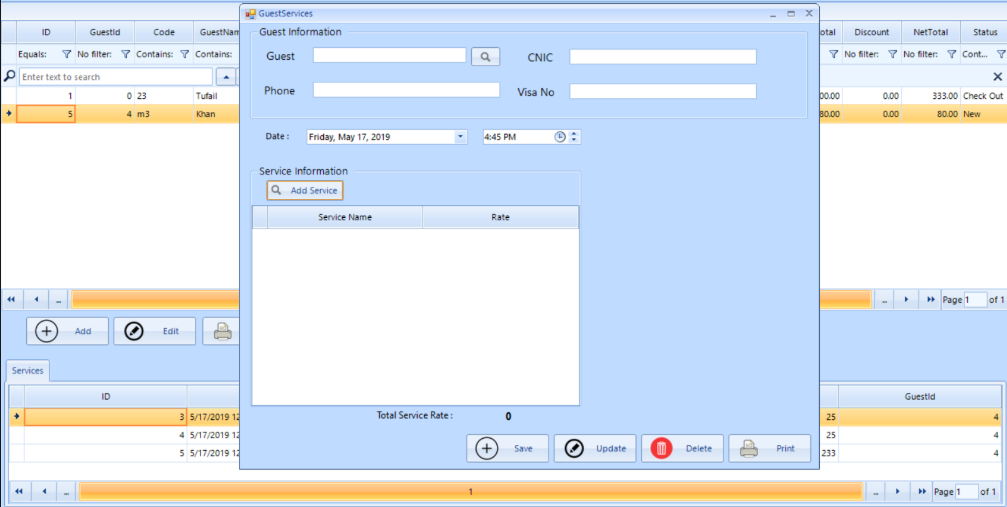This screenshot has height=507, width=1007.
Task: Open the ID column Equals filter
Action: pos(67,55)
